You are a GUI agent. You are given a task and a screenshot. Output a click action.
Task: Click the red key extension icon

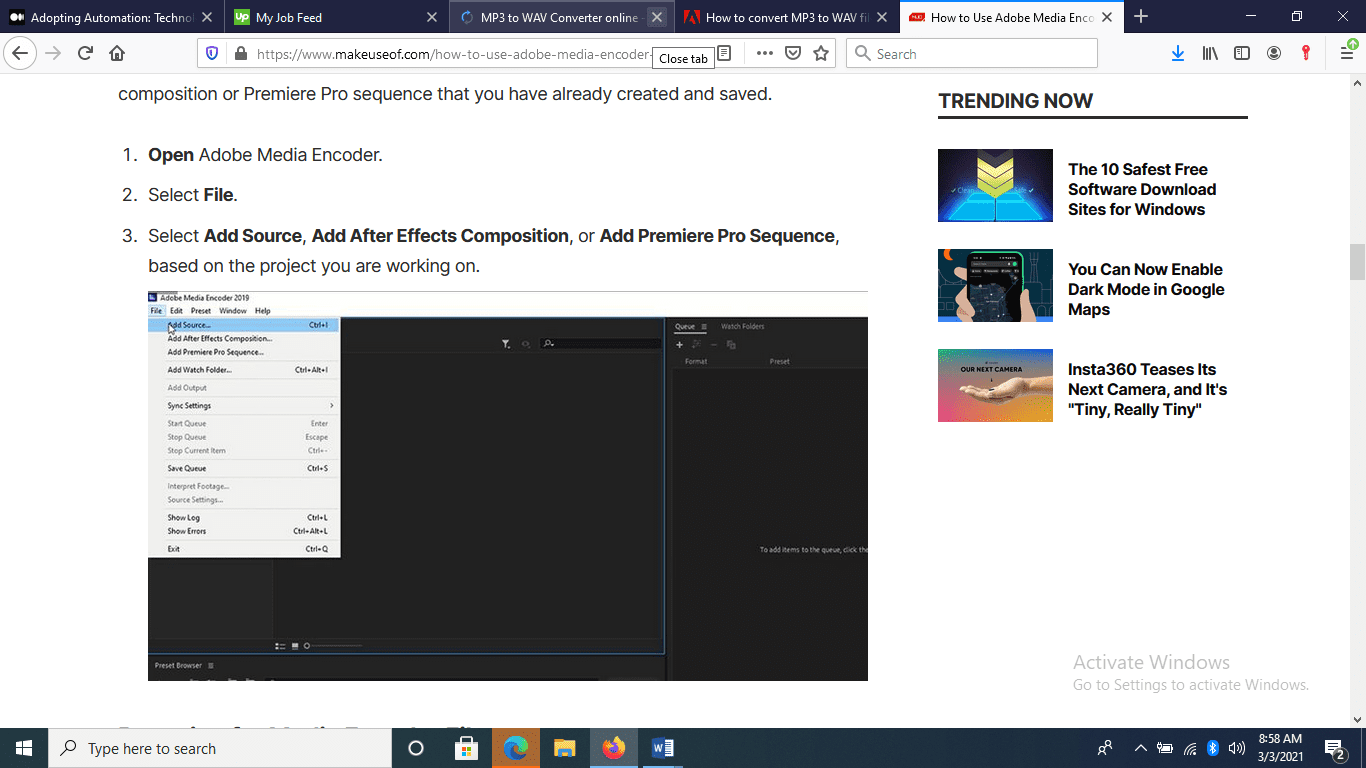tap(1306, 54)
